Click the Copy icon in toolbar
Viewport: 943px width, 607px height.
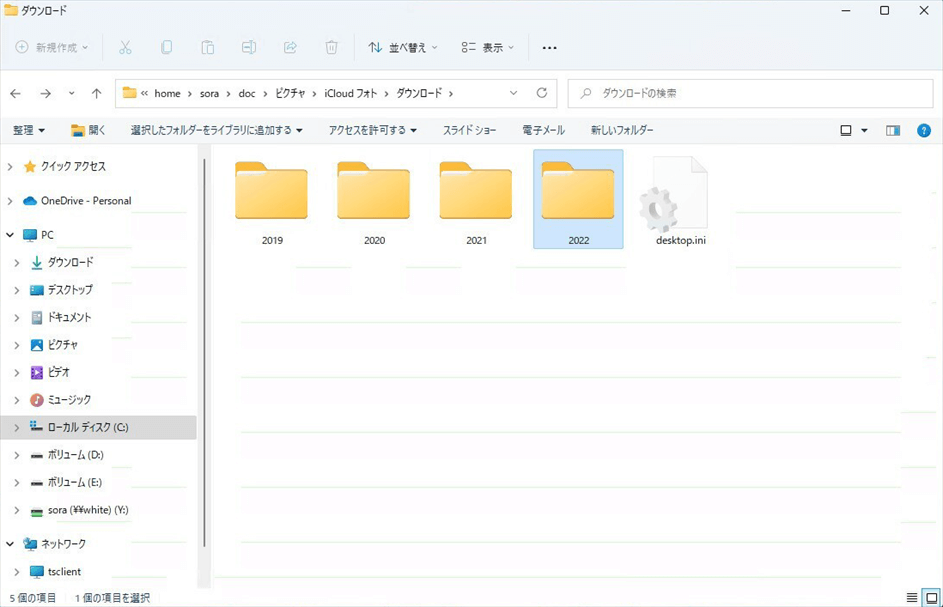pos(166,47)
